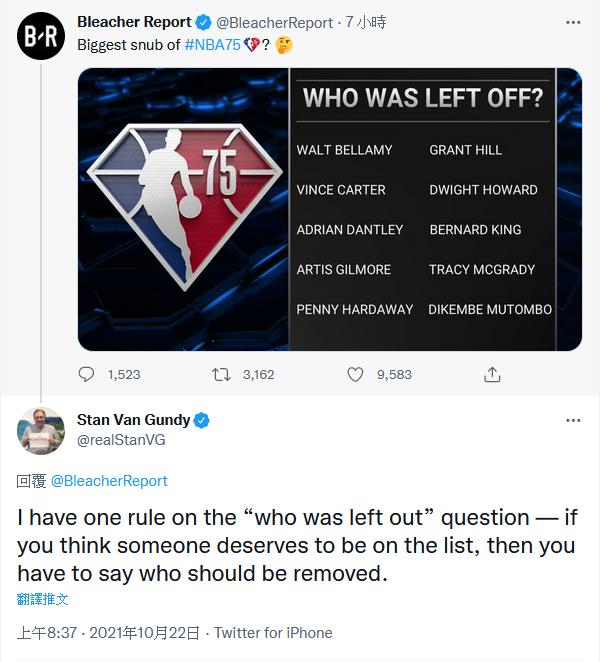Screen dimensions: 601x662
Task: Click Stan Van Gundy's verified badge
Action: 201,420
